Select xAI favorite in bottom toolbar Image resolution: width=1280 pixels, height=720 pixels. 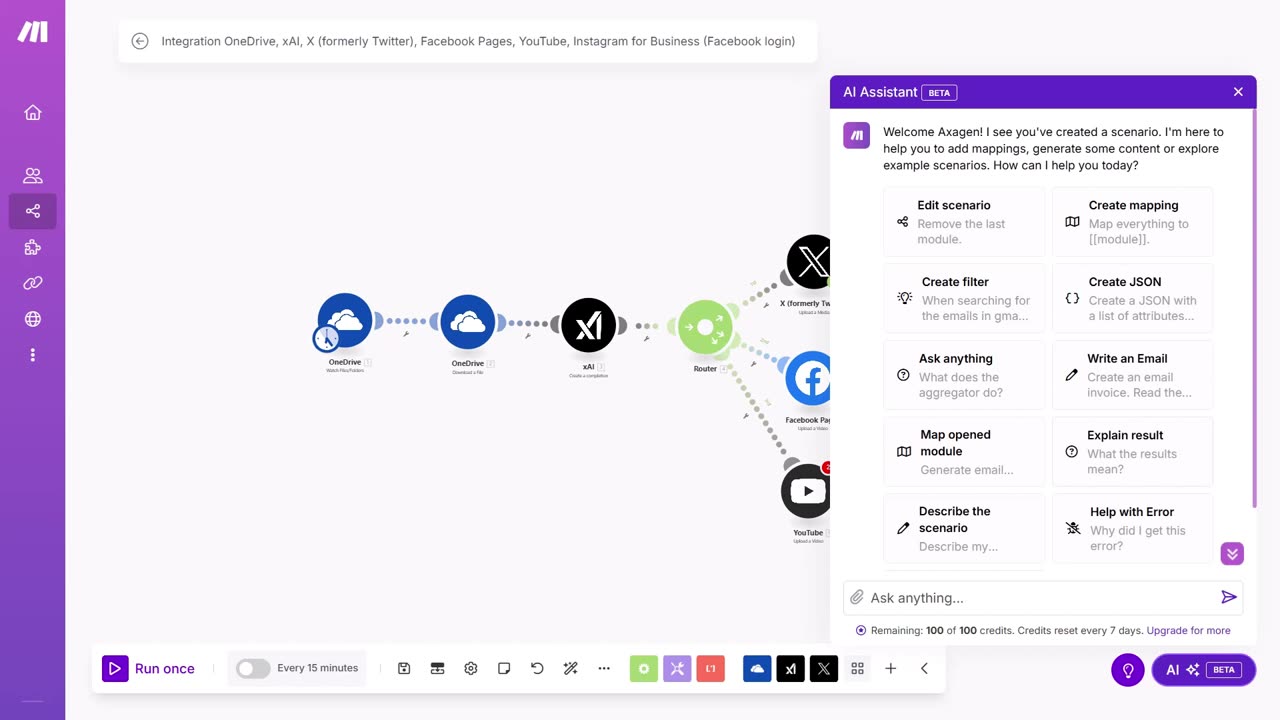click(790, 668)
